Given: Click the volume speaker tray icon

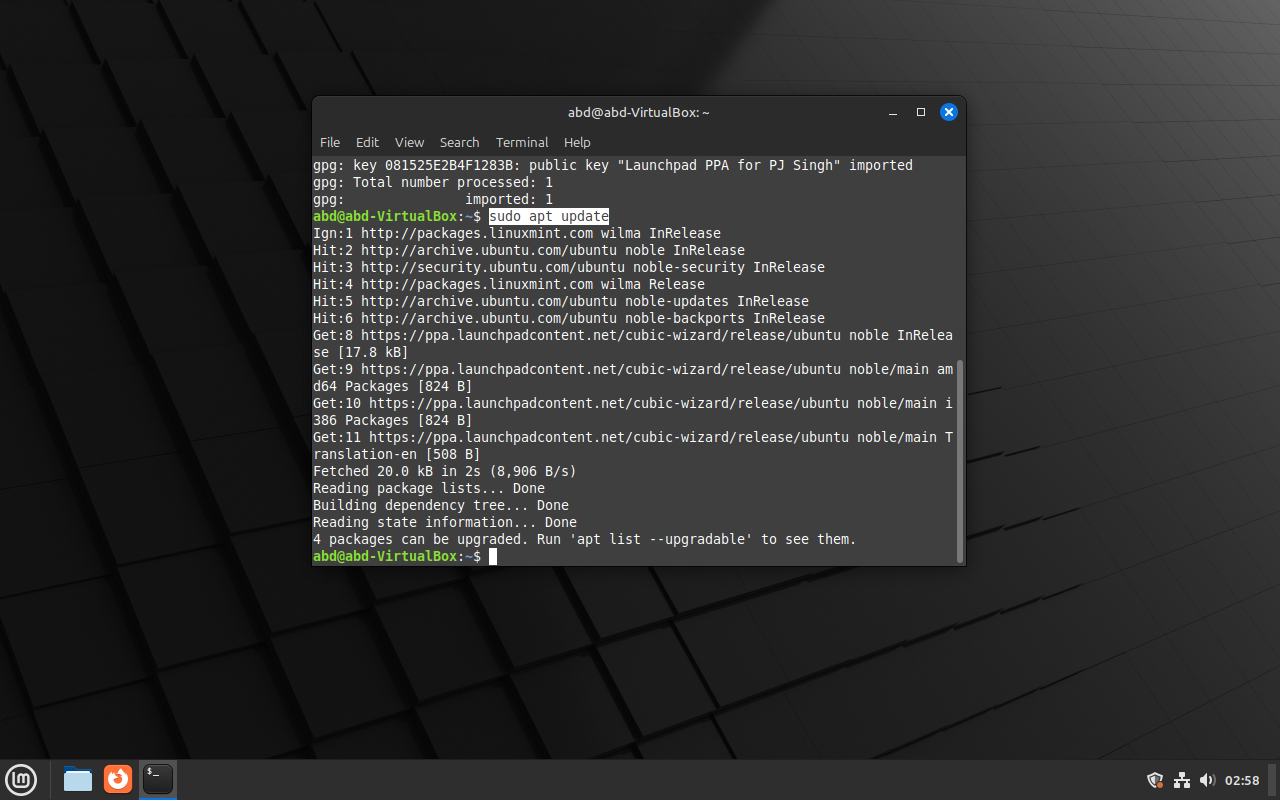Looking at the screenshot, I should 1206,780.
